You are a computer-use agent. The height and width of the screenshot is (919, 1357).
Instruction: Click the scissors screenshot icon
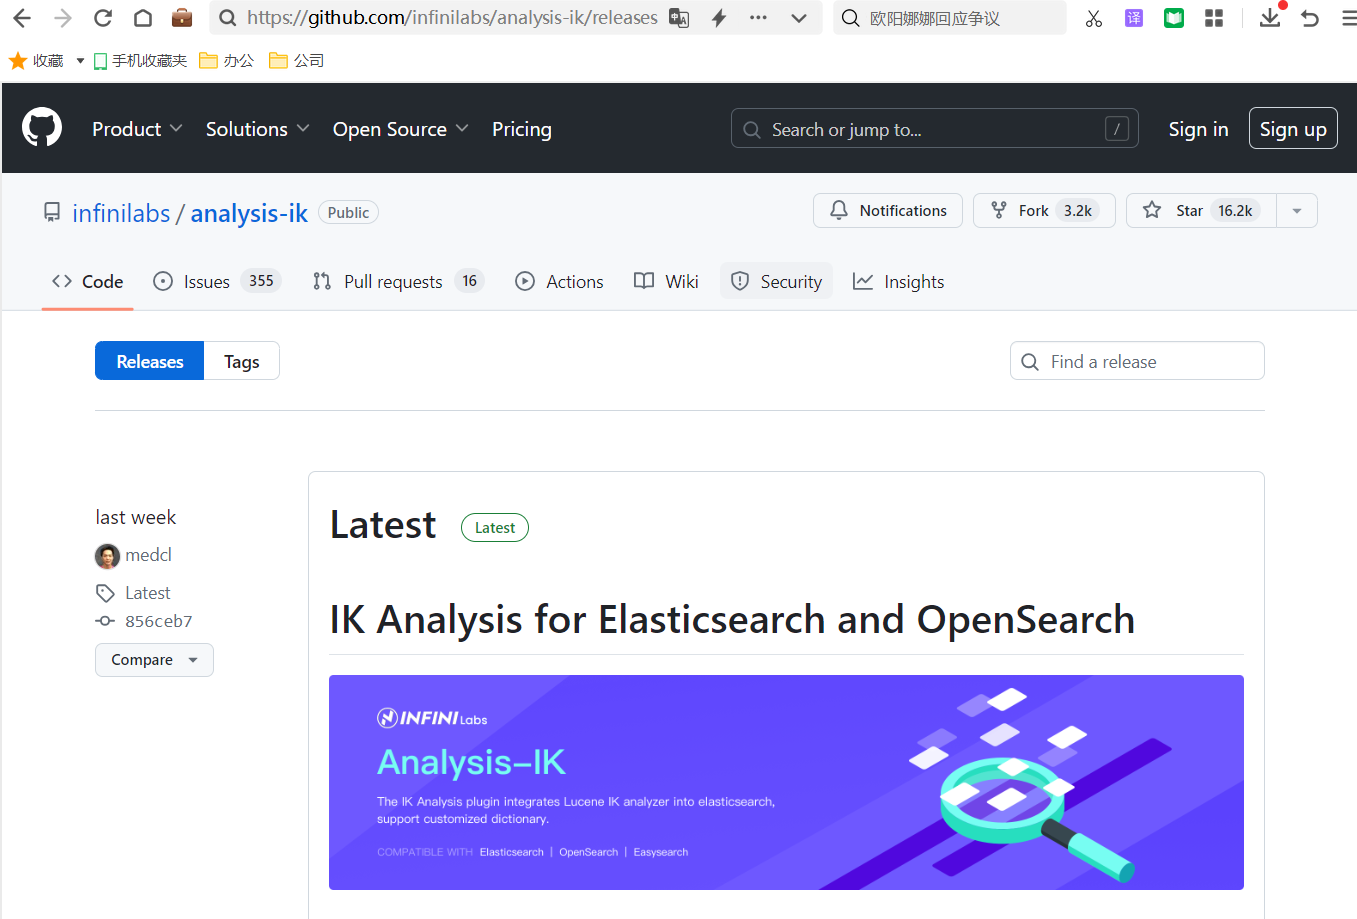coord(1094,18)
